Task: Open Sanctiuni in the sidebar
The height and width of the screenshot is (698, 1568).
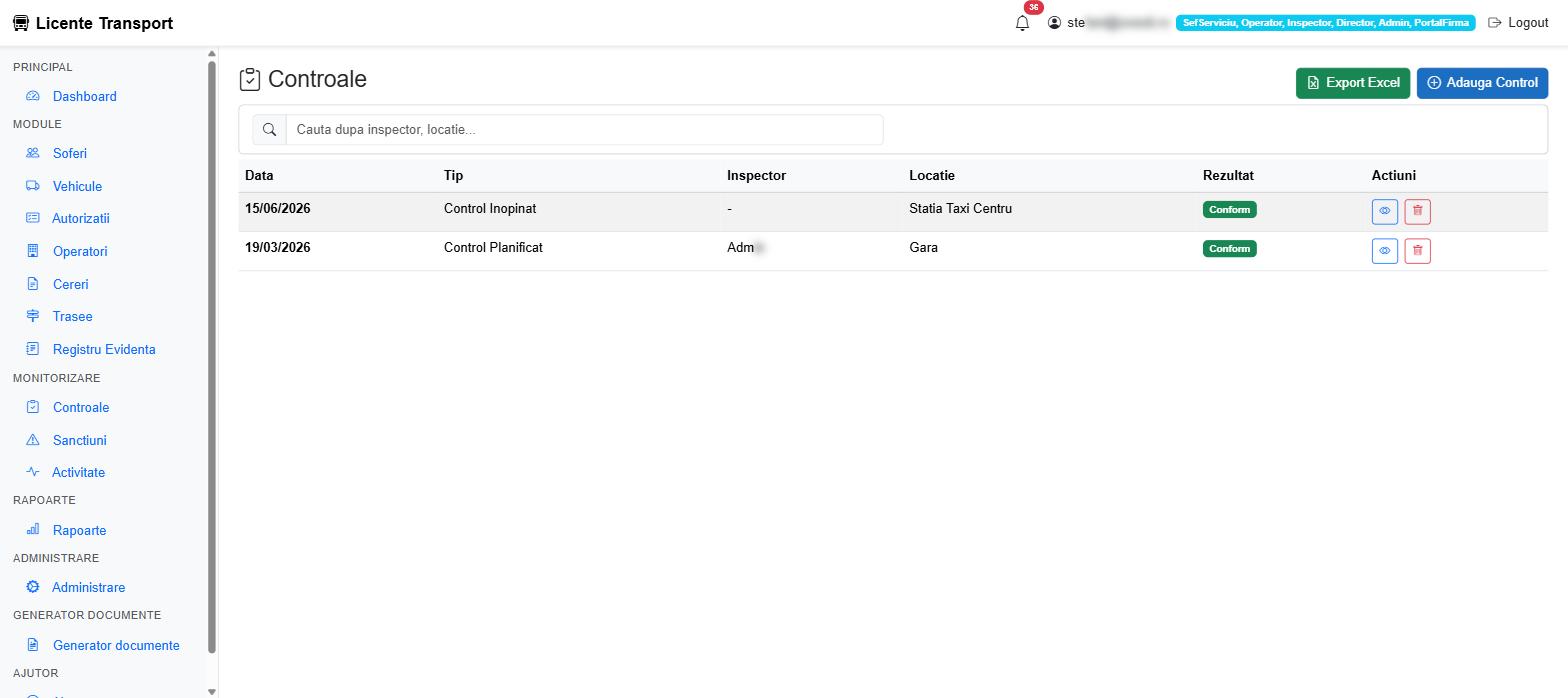Action: point(79,440)
